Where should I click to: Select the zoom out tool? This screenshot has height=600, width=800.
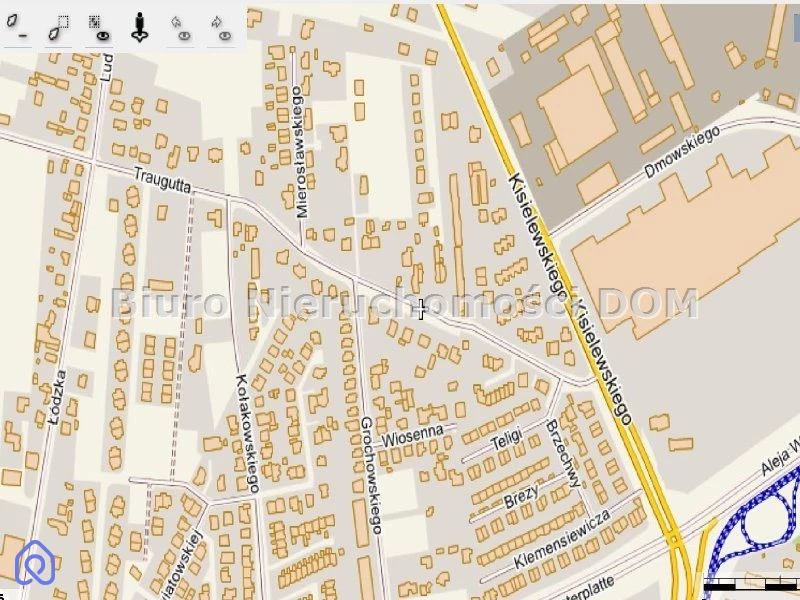tap(16, 28)
